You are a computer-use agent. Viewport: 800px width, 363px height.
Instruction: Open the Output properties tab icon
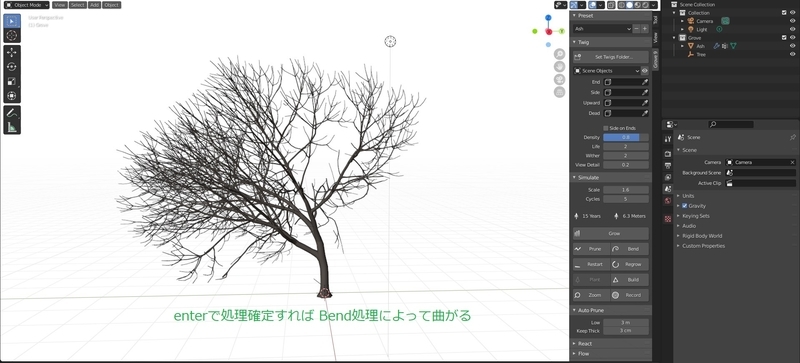[668, 165]
